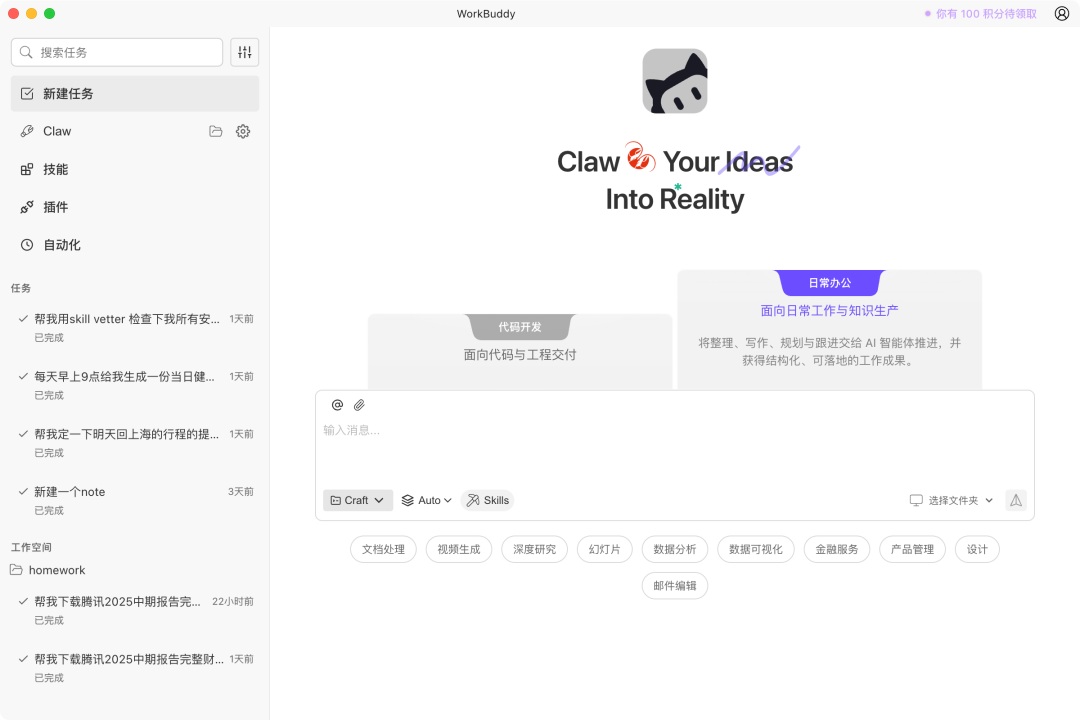Click the checkmark icon of 新建一个note task
The height and width of the screenshot is (720, 1080).
[x=23, y=491]
